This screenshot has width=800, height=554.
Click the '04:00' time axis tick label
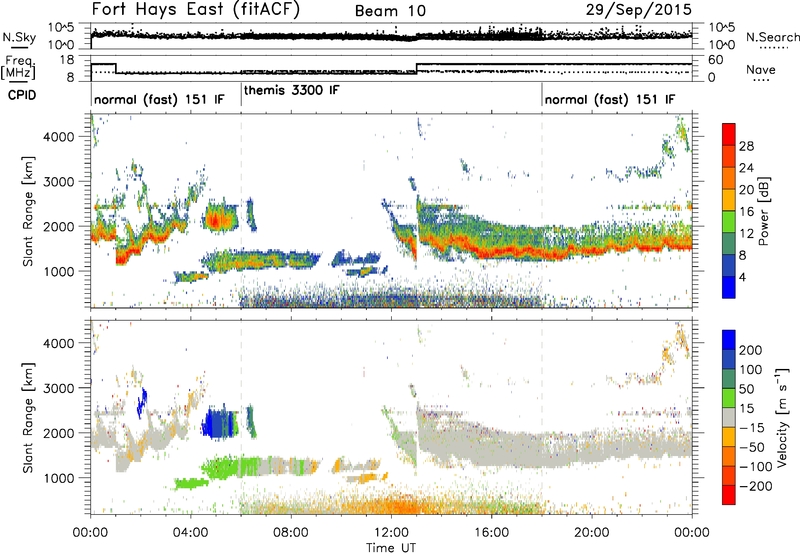[191, 533]
